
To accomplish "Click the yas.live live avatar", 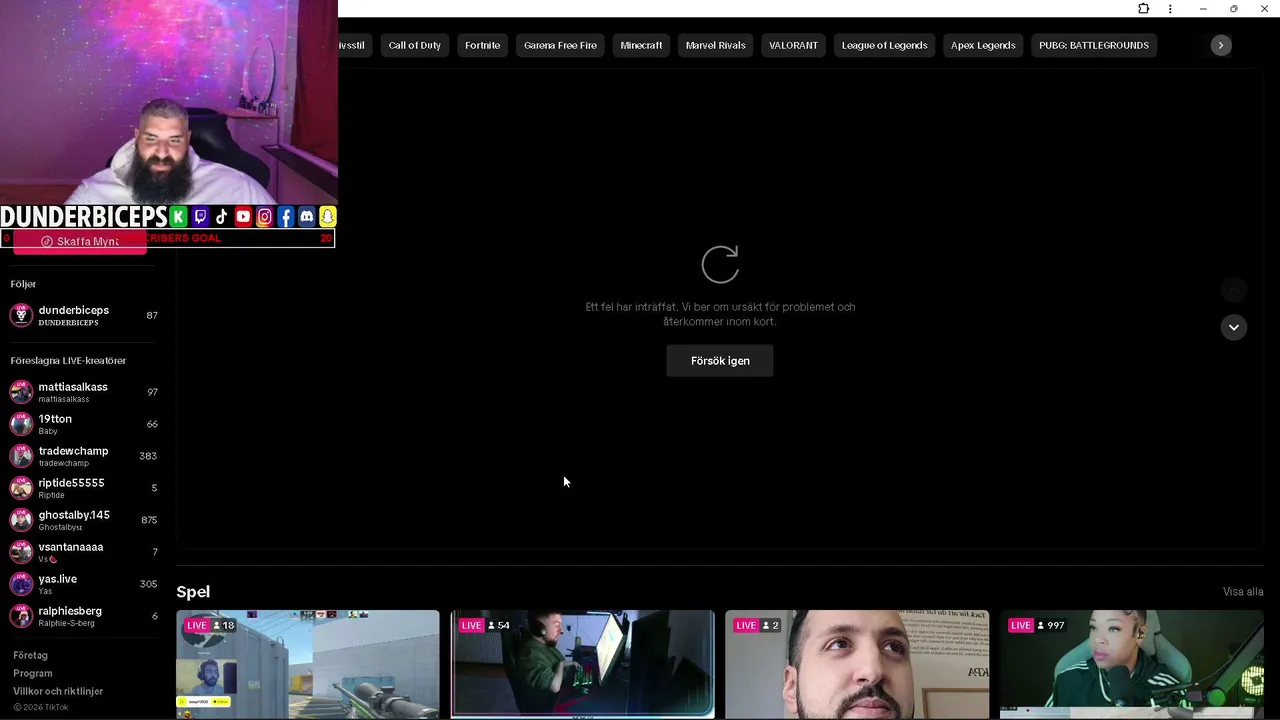I will coord(21,584).
